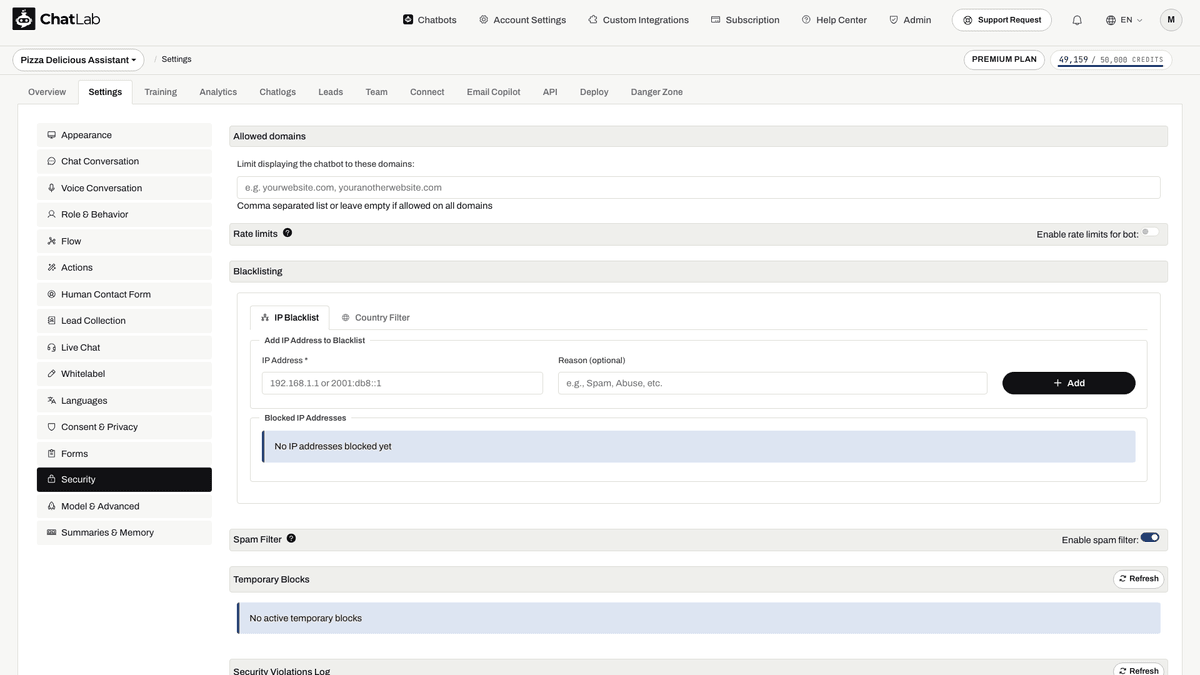This screenshot has width=1200, height=675.
Task: Open Whitelabel settings section
Action: [x=124, y=373]
